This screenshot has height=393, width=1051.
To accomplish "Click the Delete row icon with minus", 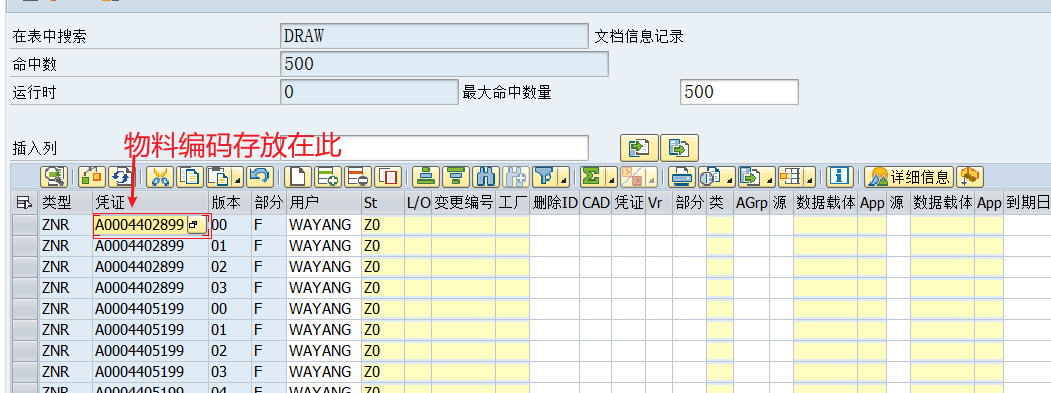I will pos(358,177).
